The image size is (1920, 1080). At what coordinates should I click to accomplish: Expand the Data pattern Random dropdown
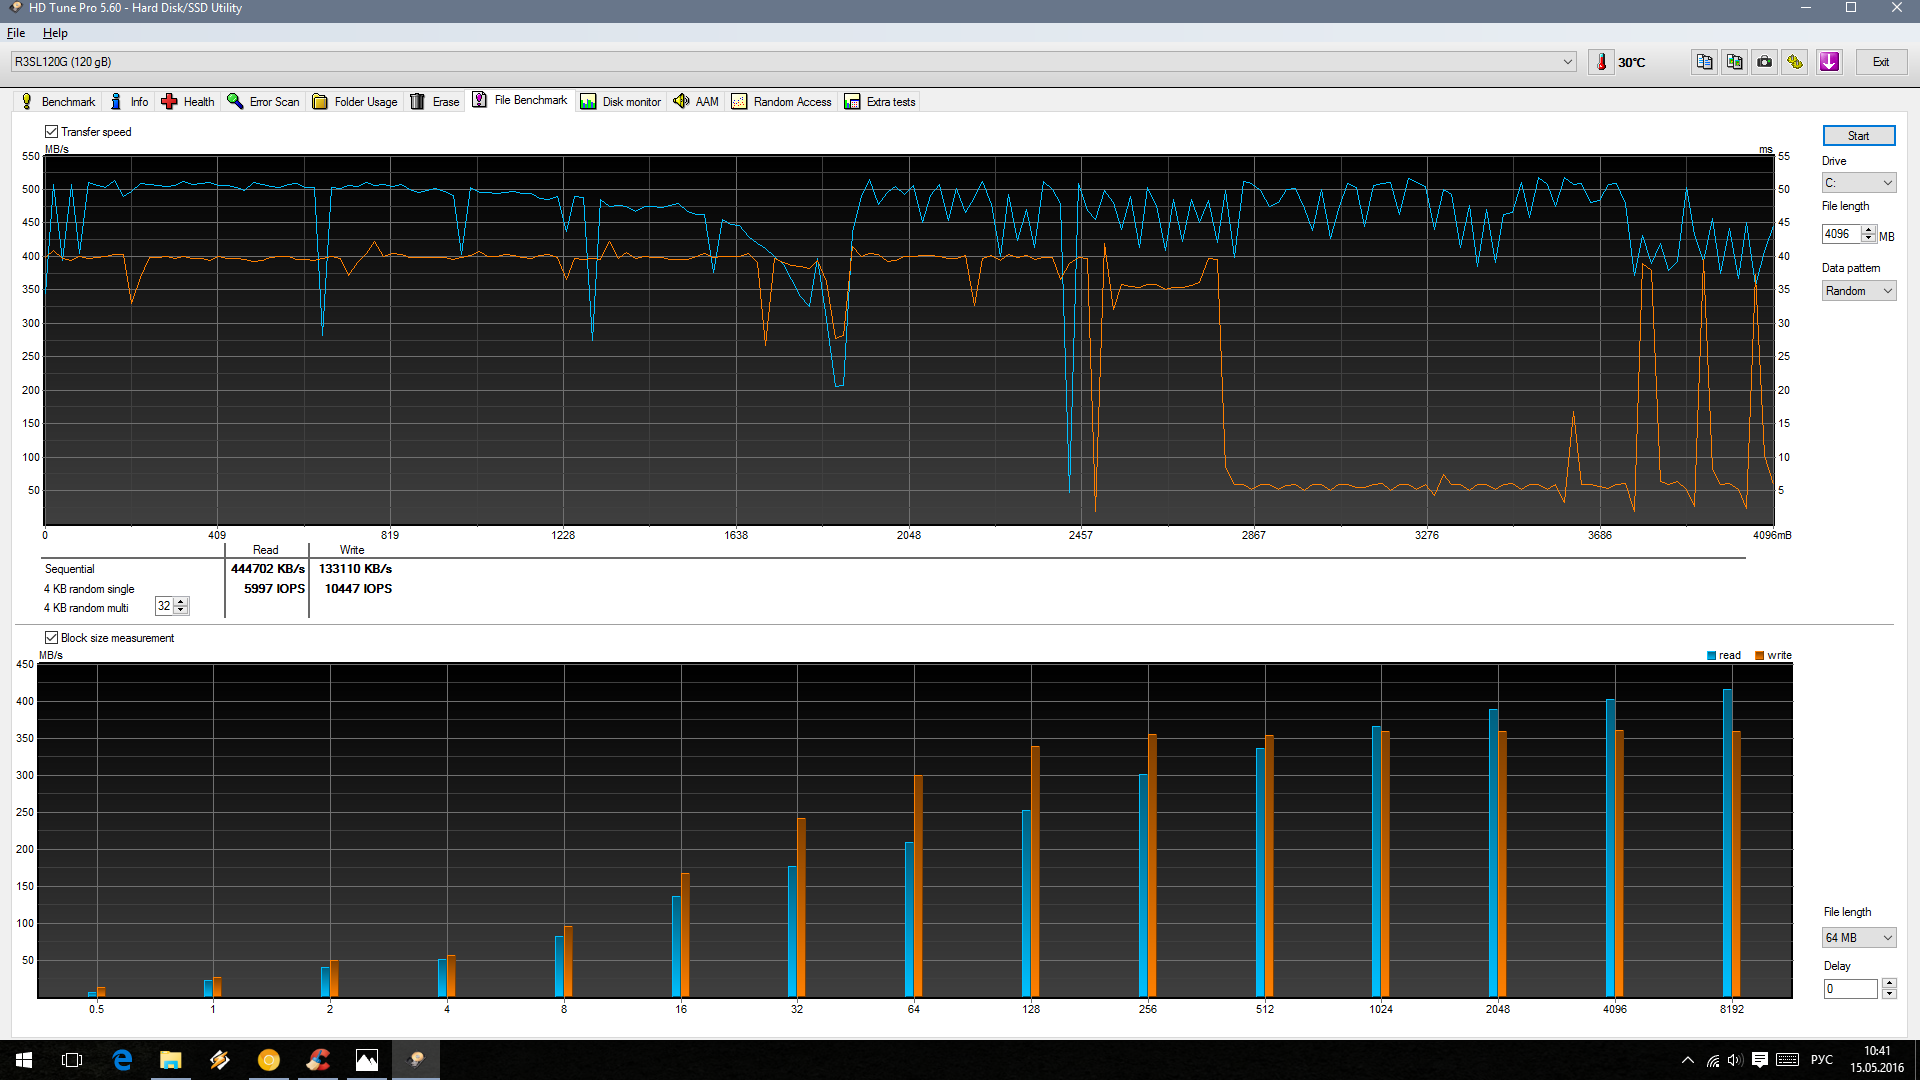1858,291
